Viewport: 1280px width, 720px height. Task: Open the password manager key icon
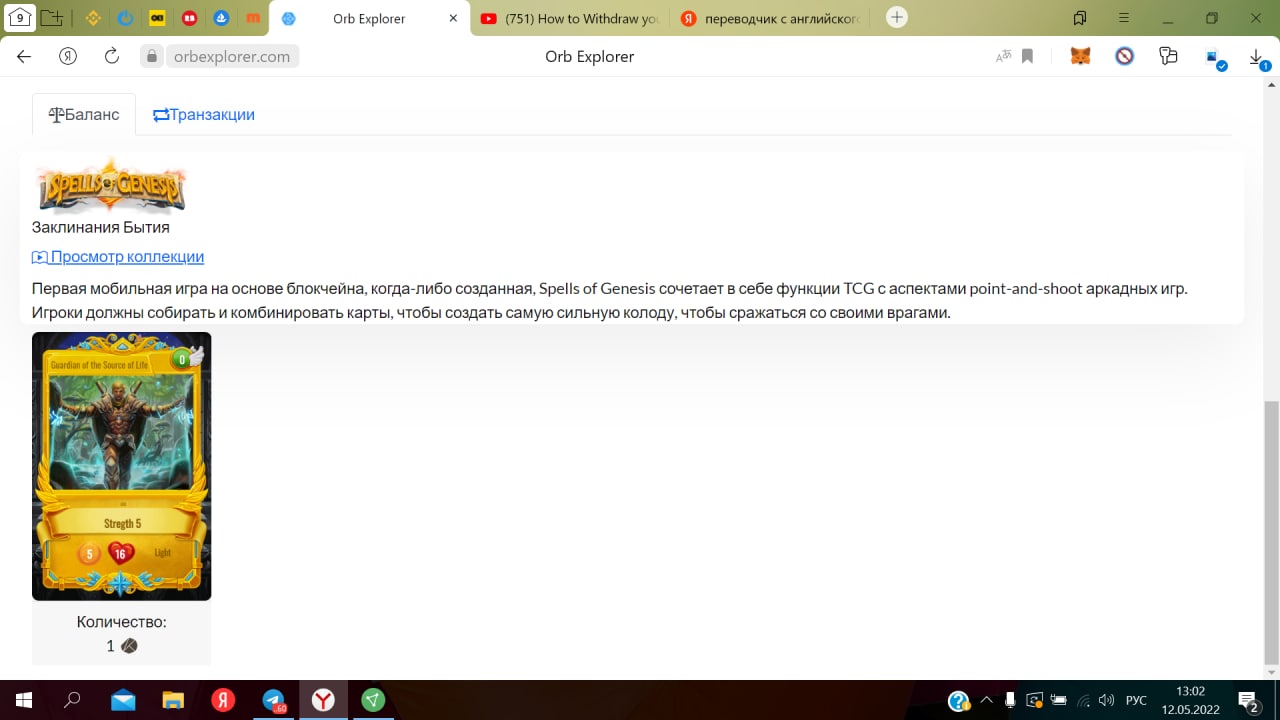(1168, 56)
